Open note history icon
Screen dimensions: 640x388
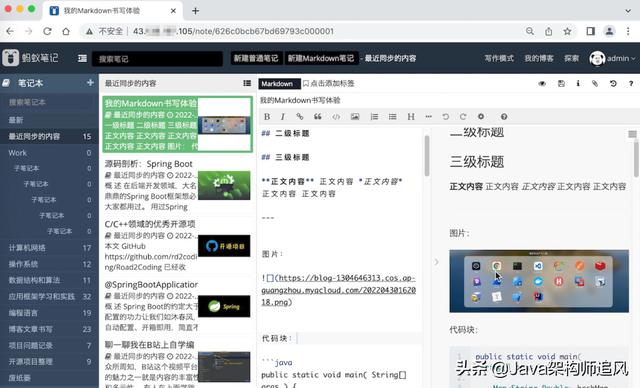pos(613,83)
